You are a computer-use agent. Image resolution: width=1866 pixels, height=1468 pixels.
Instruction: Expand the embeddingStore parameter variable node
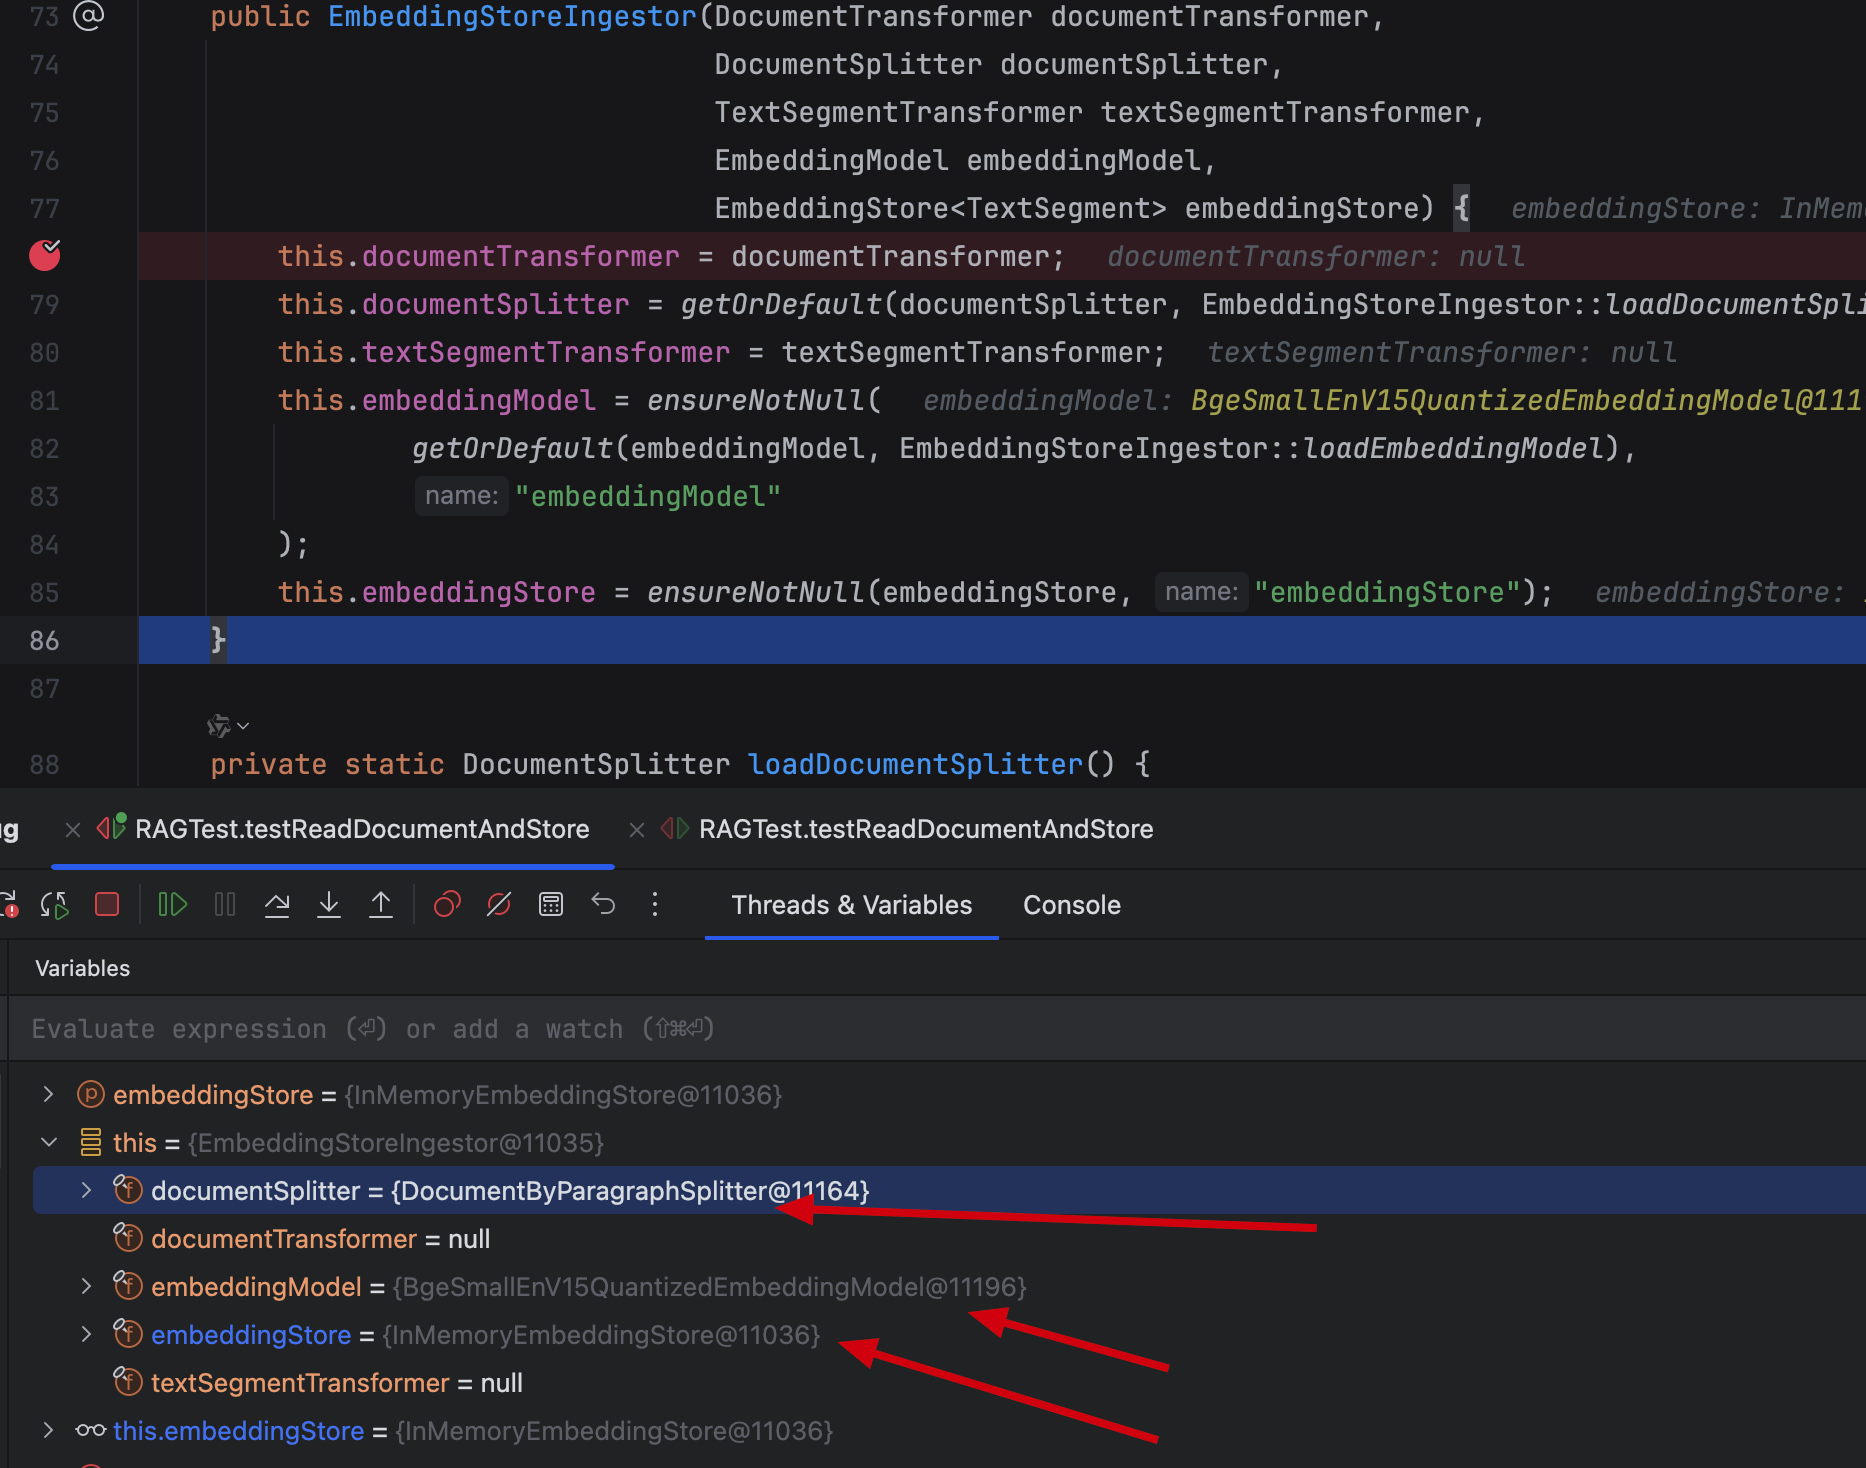[48, 1095]
